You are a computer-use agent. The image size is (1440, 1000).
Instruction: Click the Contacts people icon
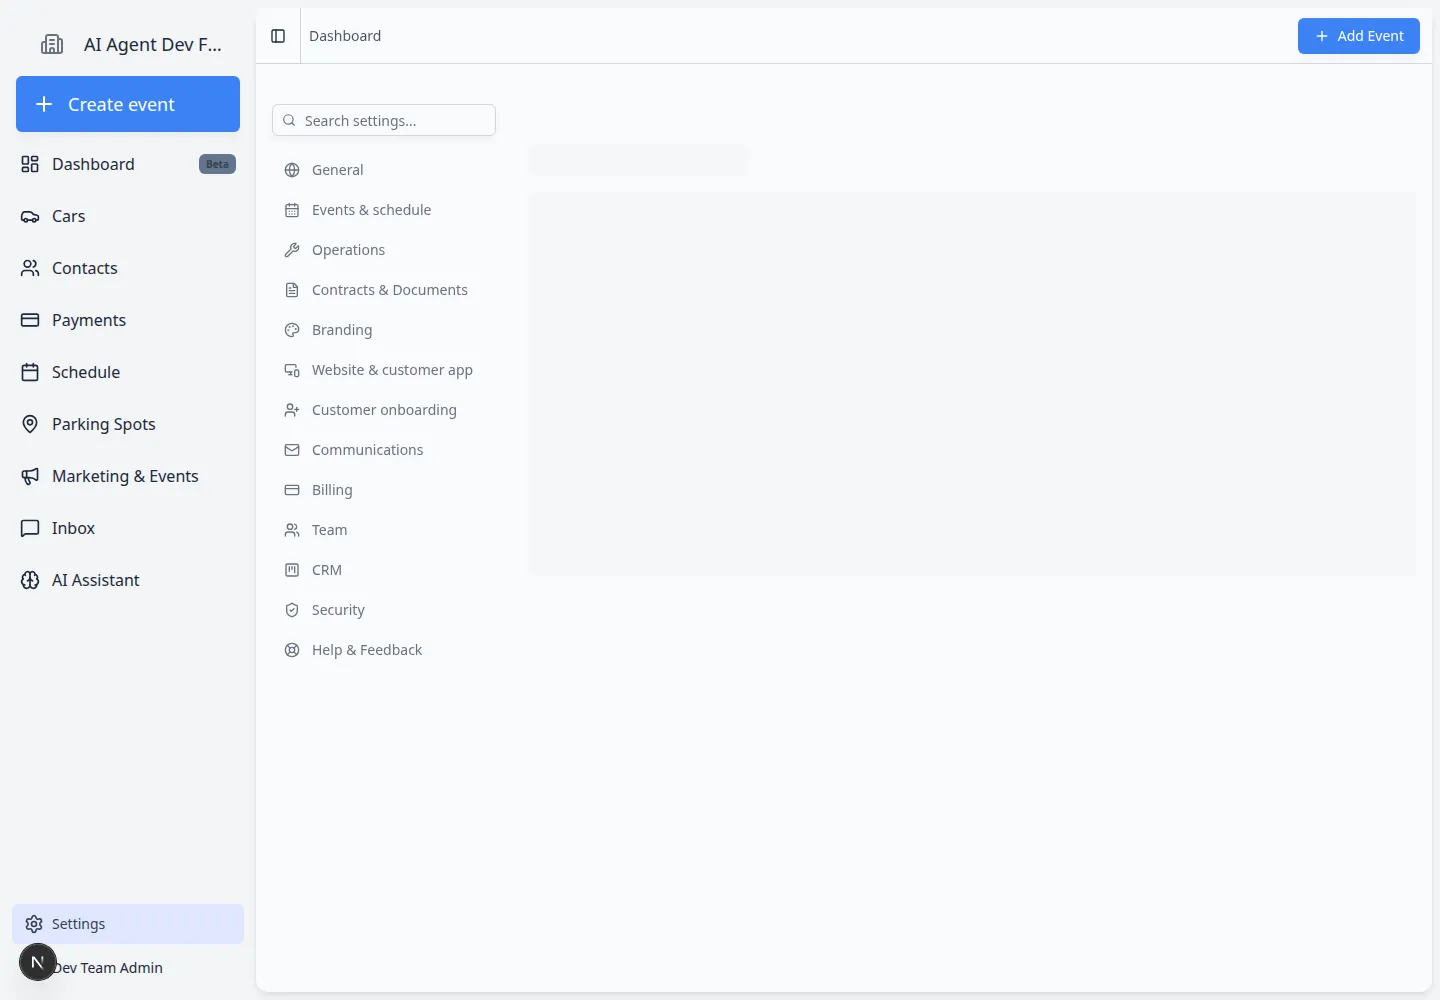pos(30,268)
